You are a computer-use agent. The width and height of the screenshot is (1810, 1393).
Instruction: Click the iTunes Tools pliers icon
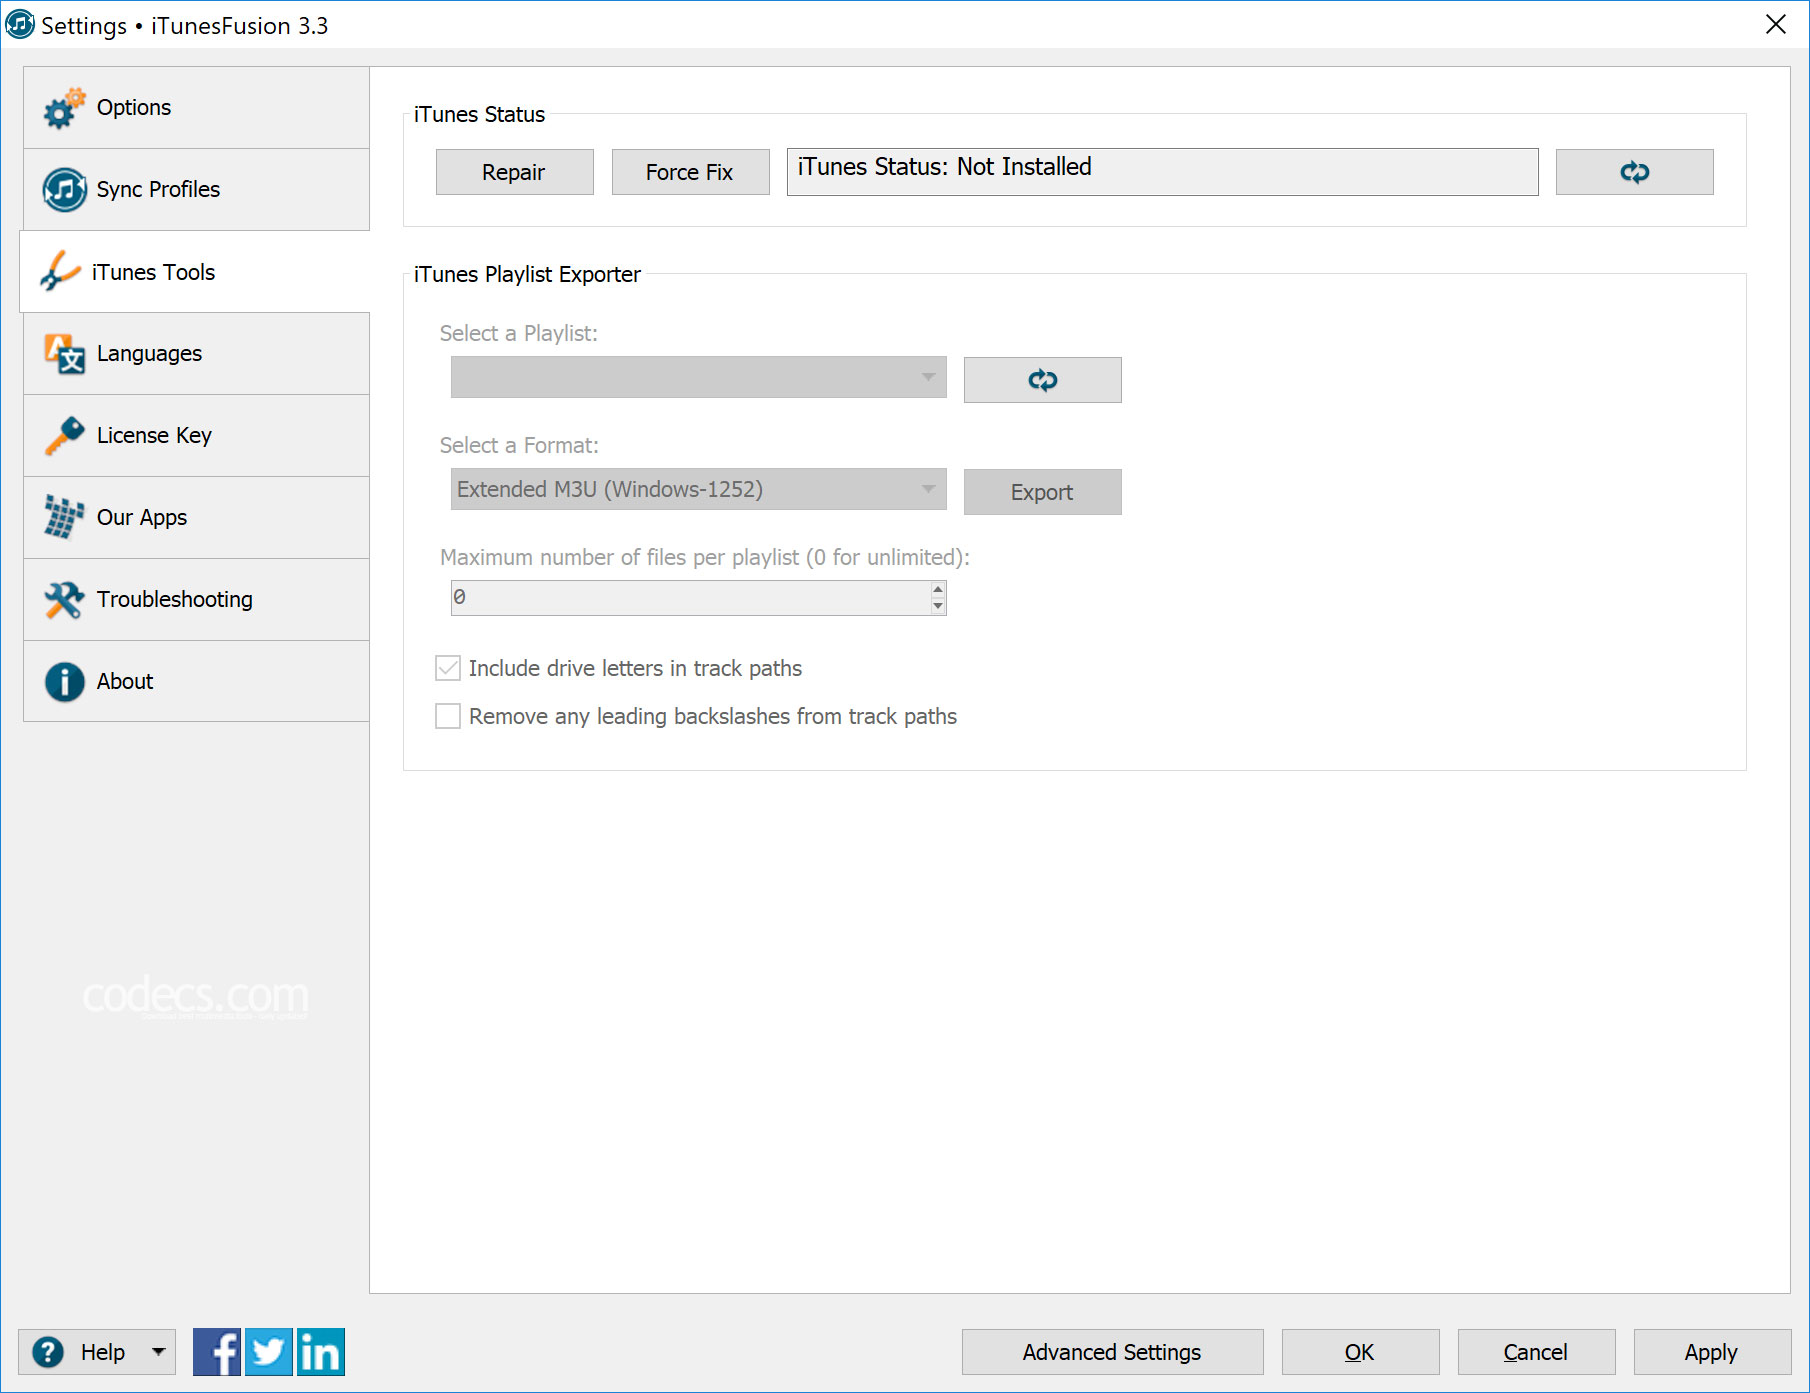click(x=60, y=271)
